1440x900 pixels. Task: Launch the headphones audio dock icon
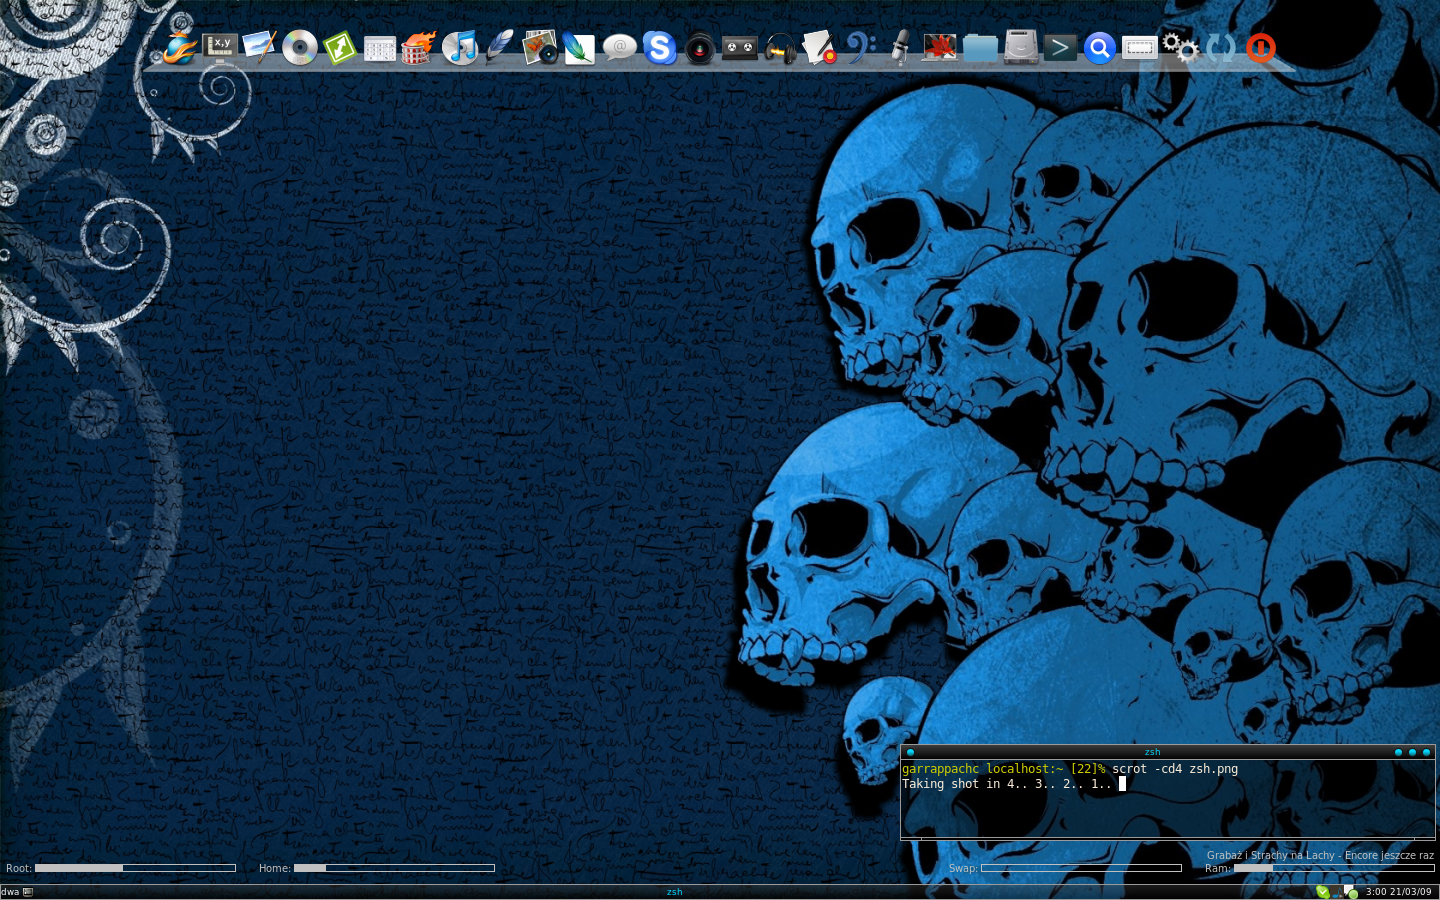point(780,48)
